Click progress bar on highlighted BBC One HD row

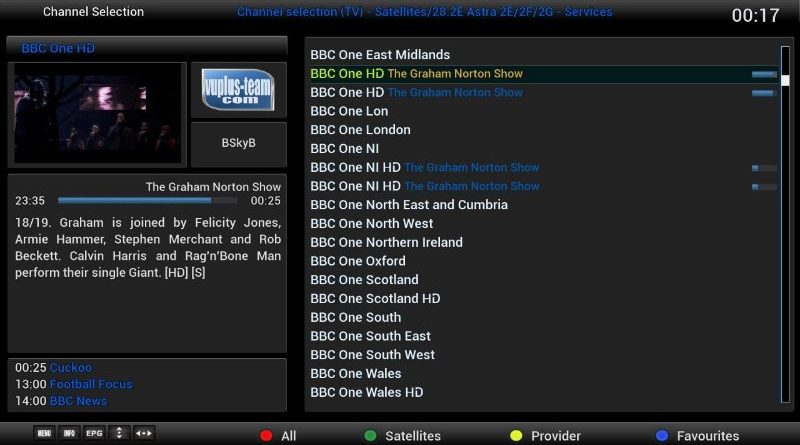[764, 74]
